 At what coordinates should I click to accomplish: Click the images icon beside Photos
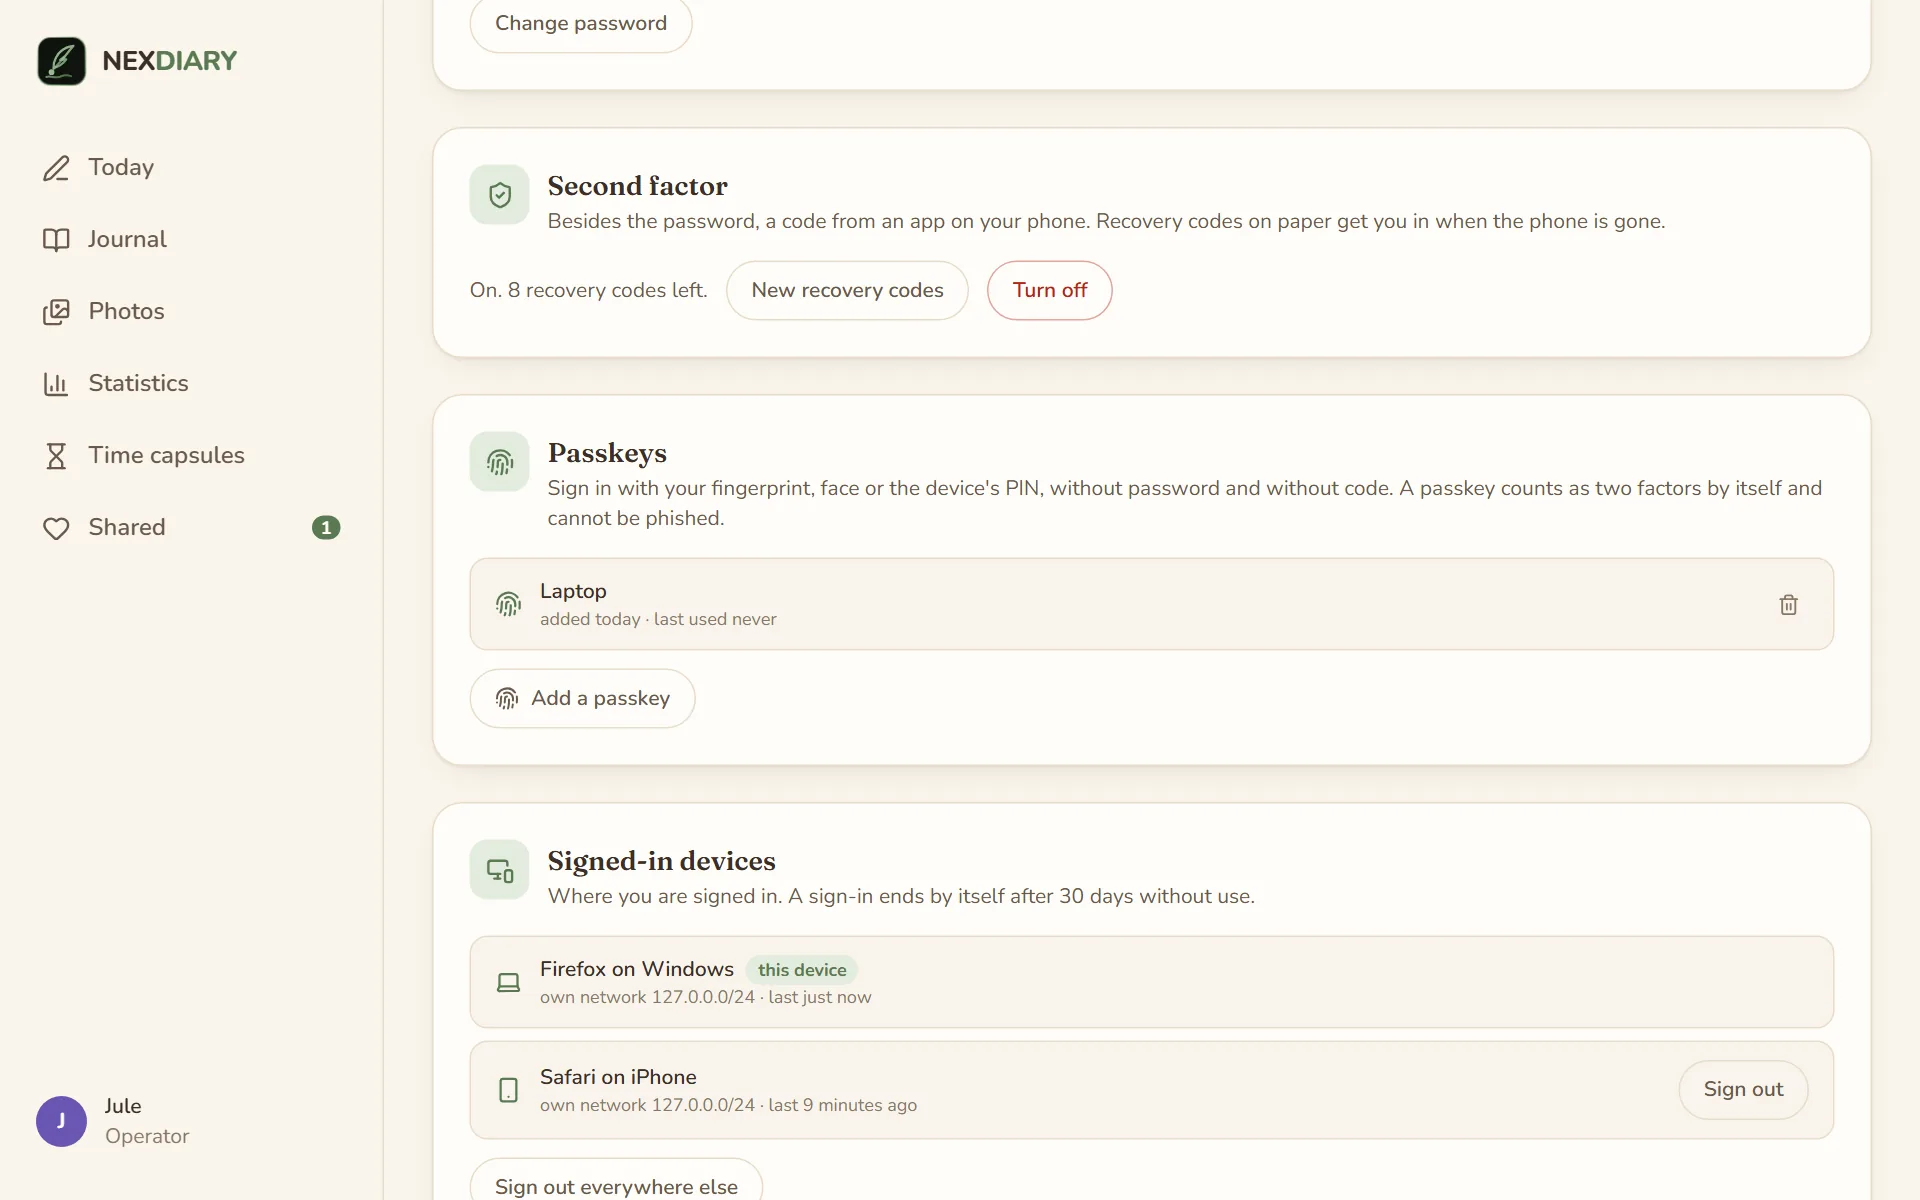coord(56,312)
